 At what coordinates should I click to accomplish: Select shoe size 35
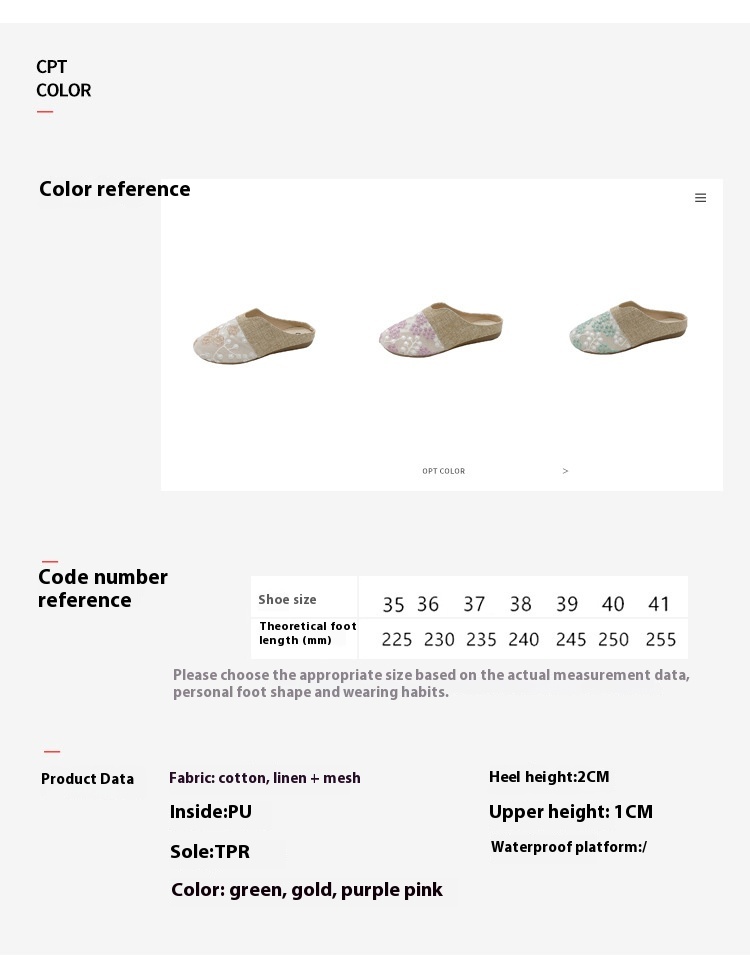click(393, 604)
